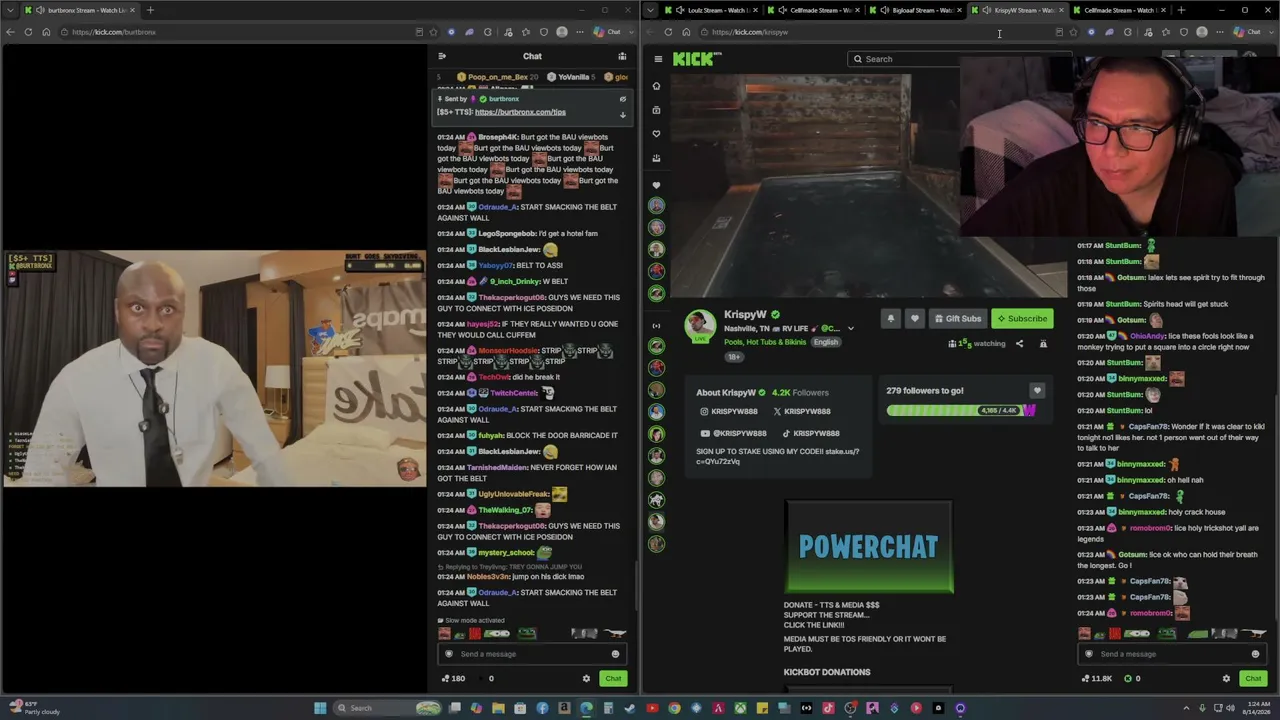Send message with Chat button in KrispyW
Viewport: 1280px width, 720px height.
coord(1253,679)
